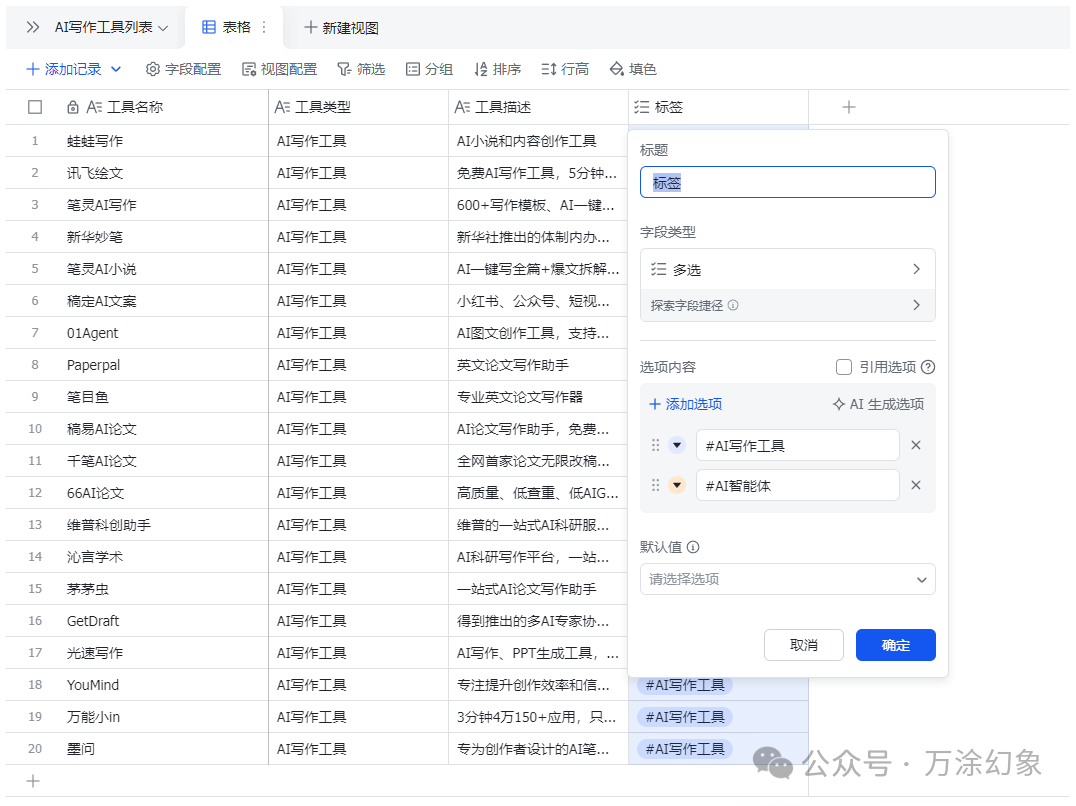
Task: Click the 排序 sort icon
Action: [498, 69]
